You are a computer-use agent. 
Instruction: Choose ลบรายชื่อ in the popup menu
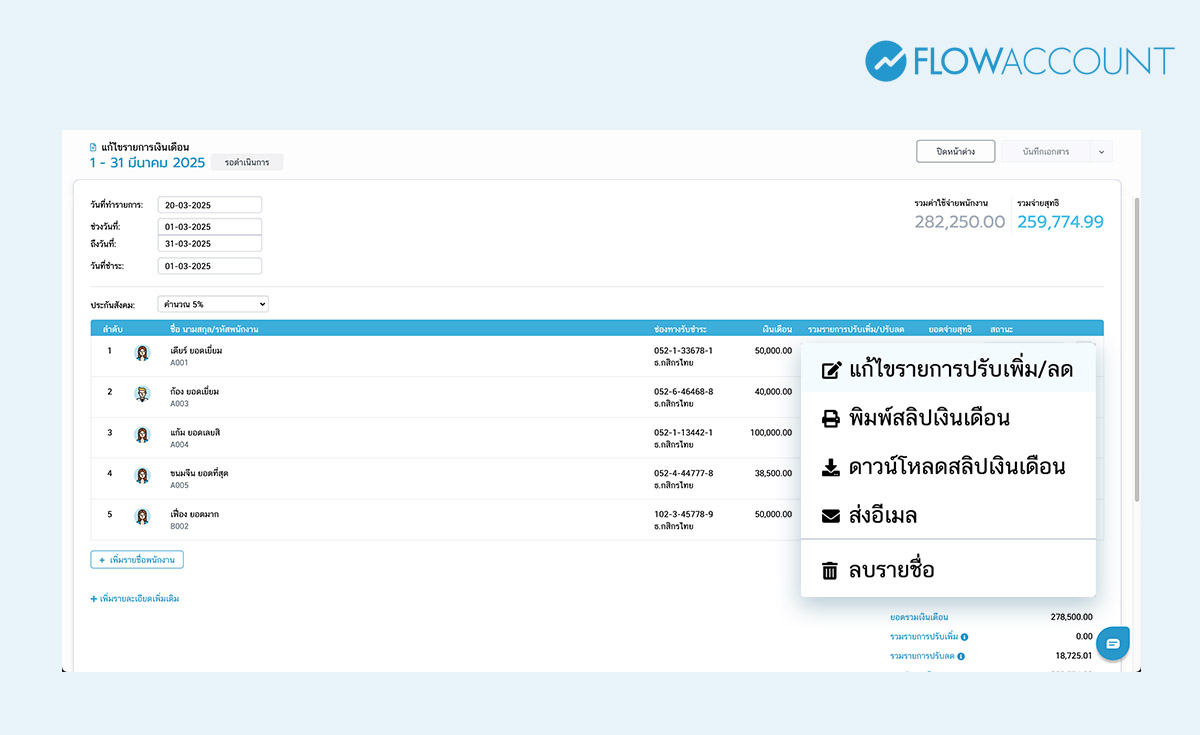tap(890, 570)
